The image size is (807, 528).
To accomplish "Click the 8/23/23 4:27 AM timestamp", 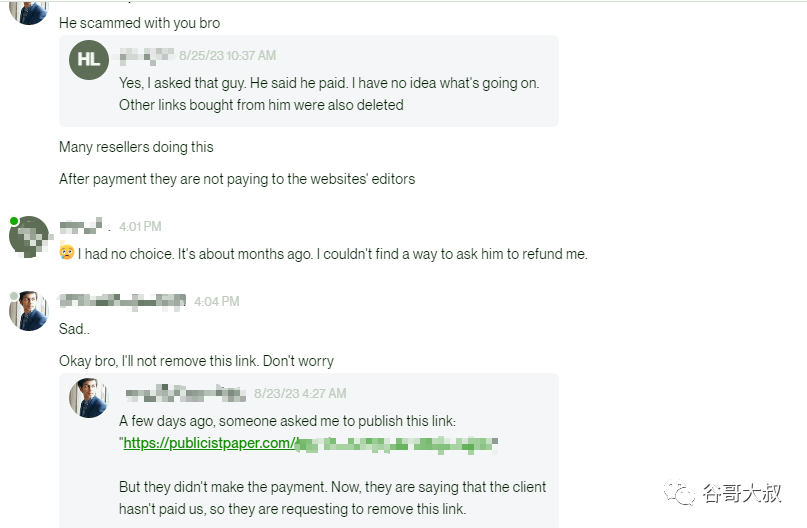I will pos(300,393).
